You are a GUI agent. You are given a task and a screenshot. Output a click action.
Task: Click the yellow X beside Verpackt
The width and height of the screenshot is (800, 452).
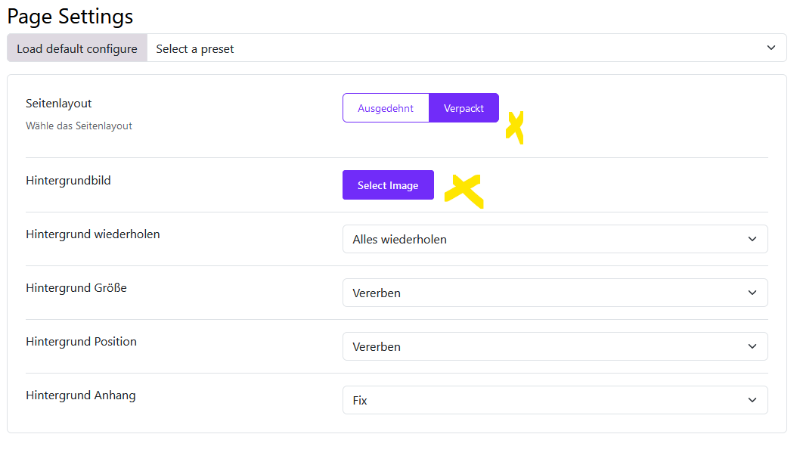pos(515,128)
